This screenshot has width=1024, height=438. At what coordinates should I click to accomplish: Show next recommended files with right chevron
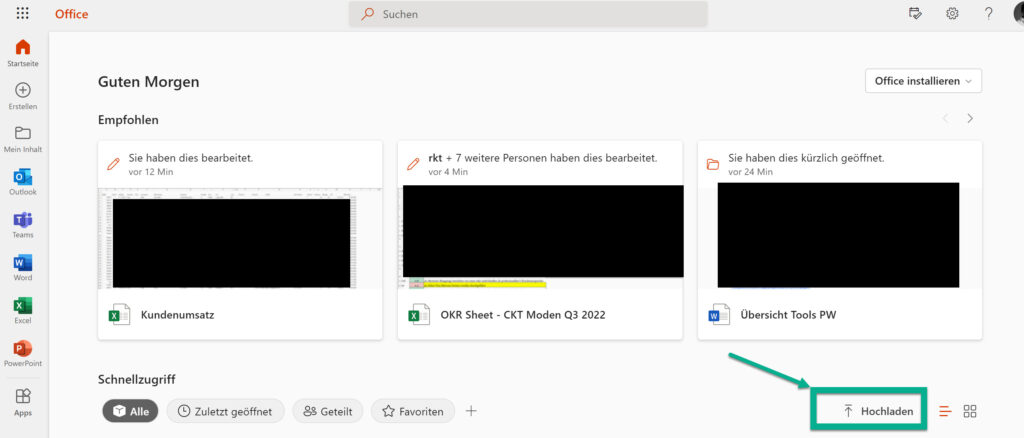(x=969, y=119)
